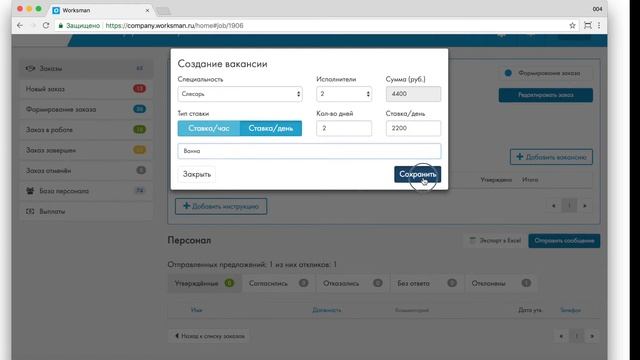The width and height of the screenshot is (640, 360).
Task: Switch to the Согласились tab
Action: coord(279,283)
